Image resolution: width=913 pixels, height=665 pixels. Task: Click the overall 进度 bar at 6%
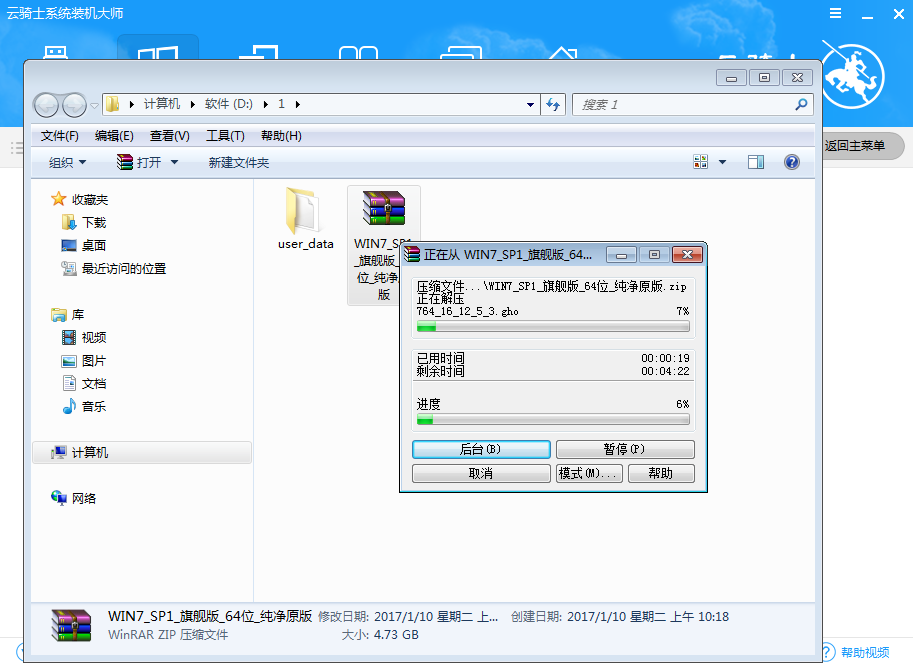(553, 419)
